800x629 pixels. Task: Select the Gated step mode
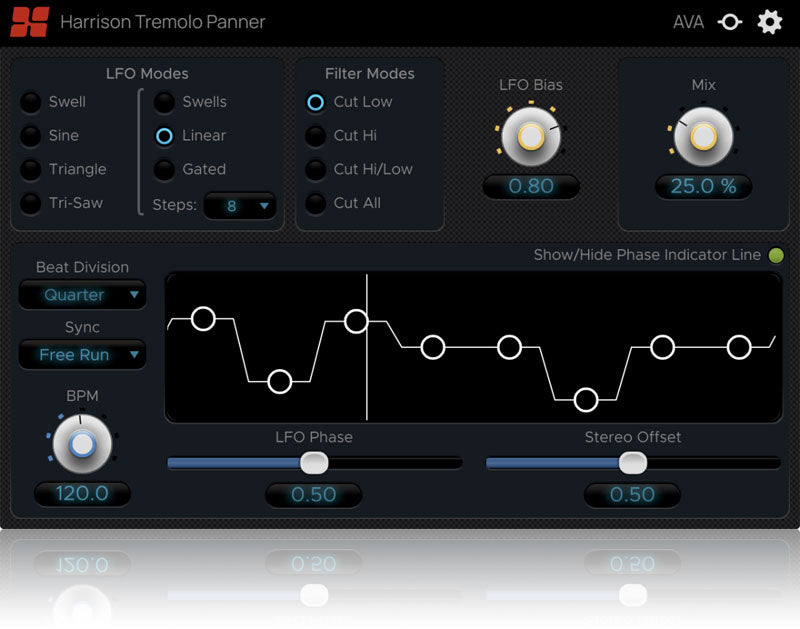coord(164,169)
